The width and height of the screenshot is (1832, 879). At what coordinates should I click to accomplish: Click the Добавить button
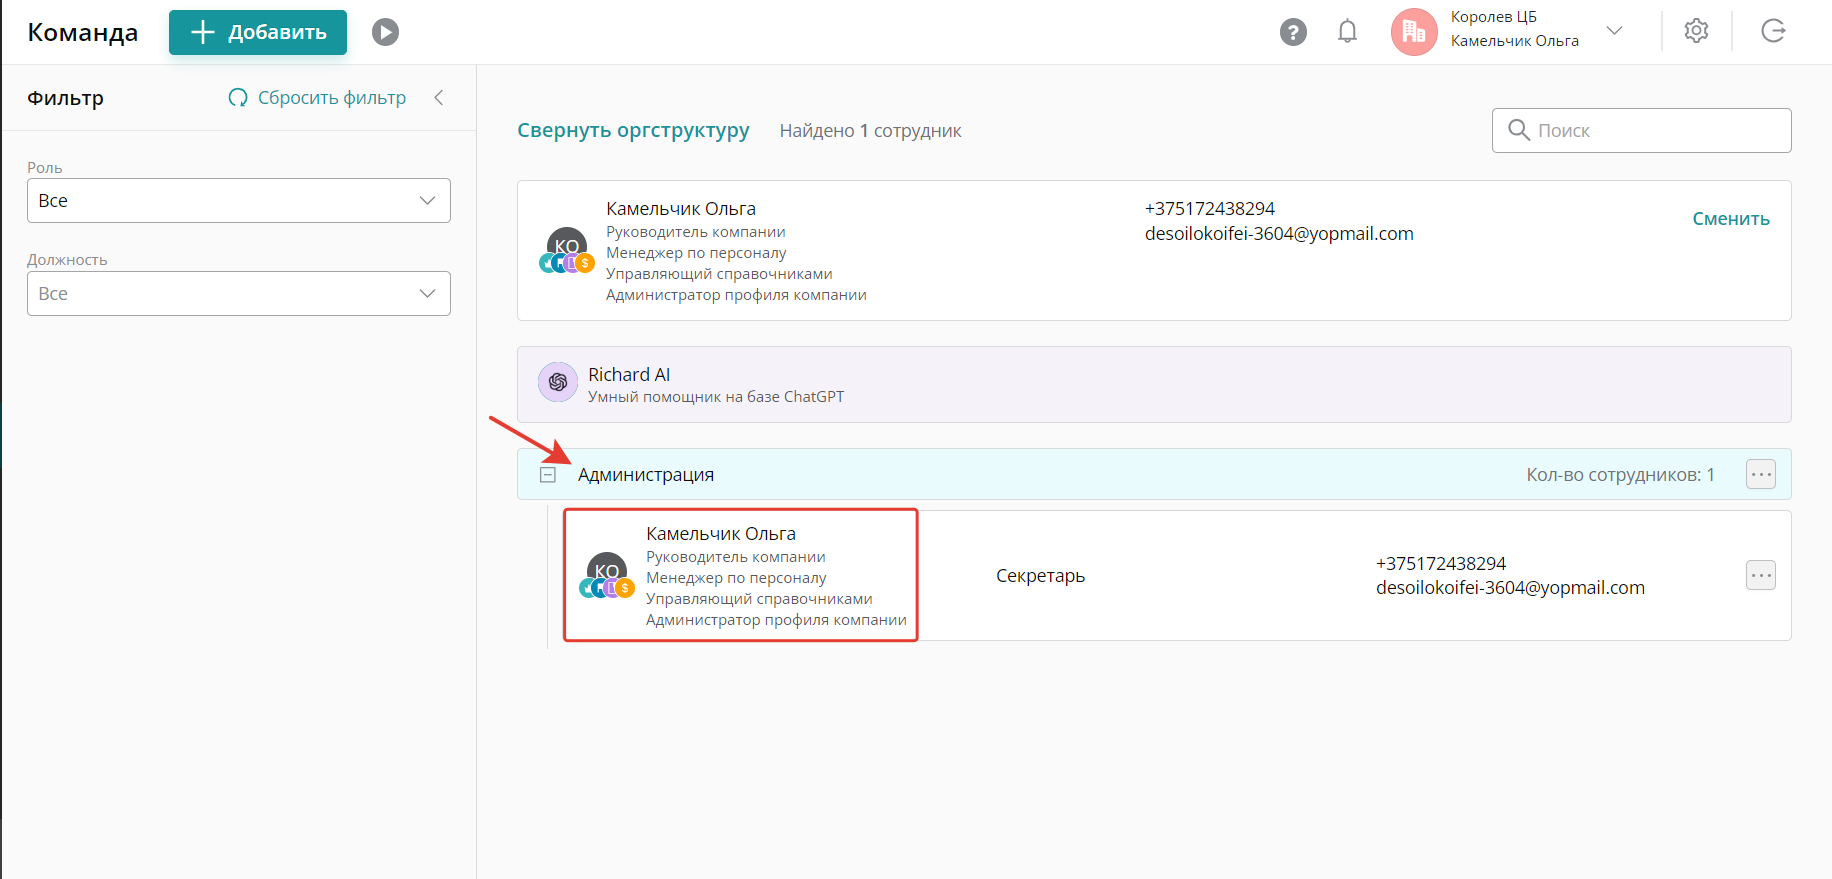pos(258,32)
